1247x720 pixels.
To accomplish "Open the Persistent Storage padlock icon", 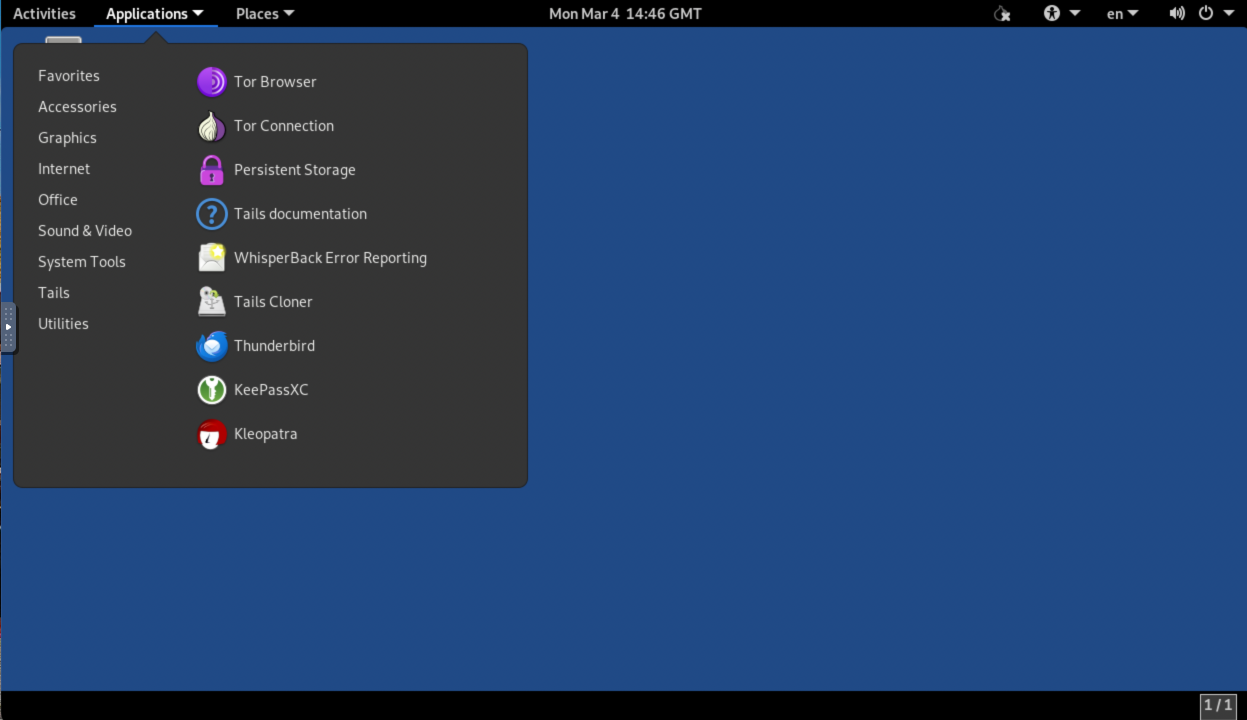I will (212, 170).
